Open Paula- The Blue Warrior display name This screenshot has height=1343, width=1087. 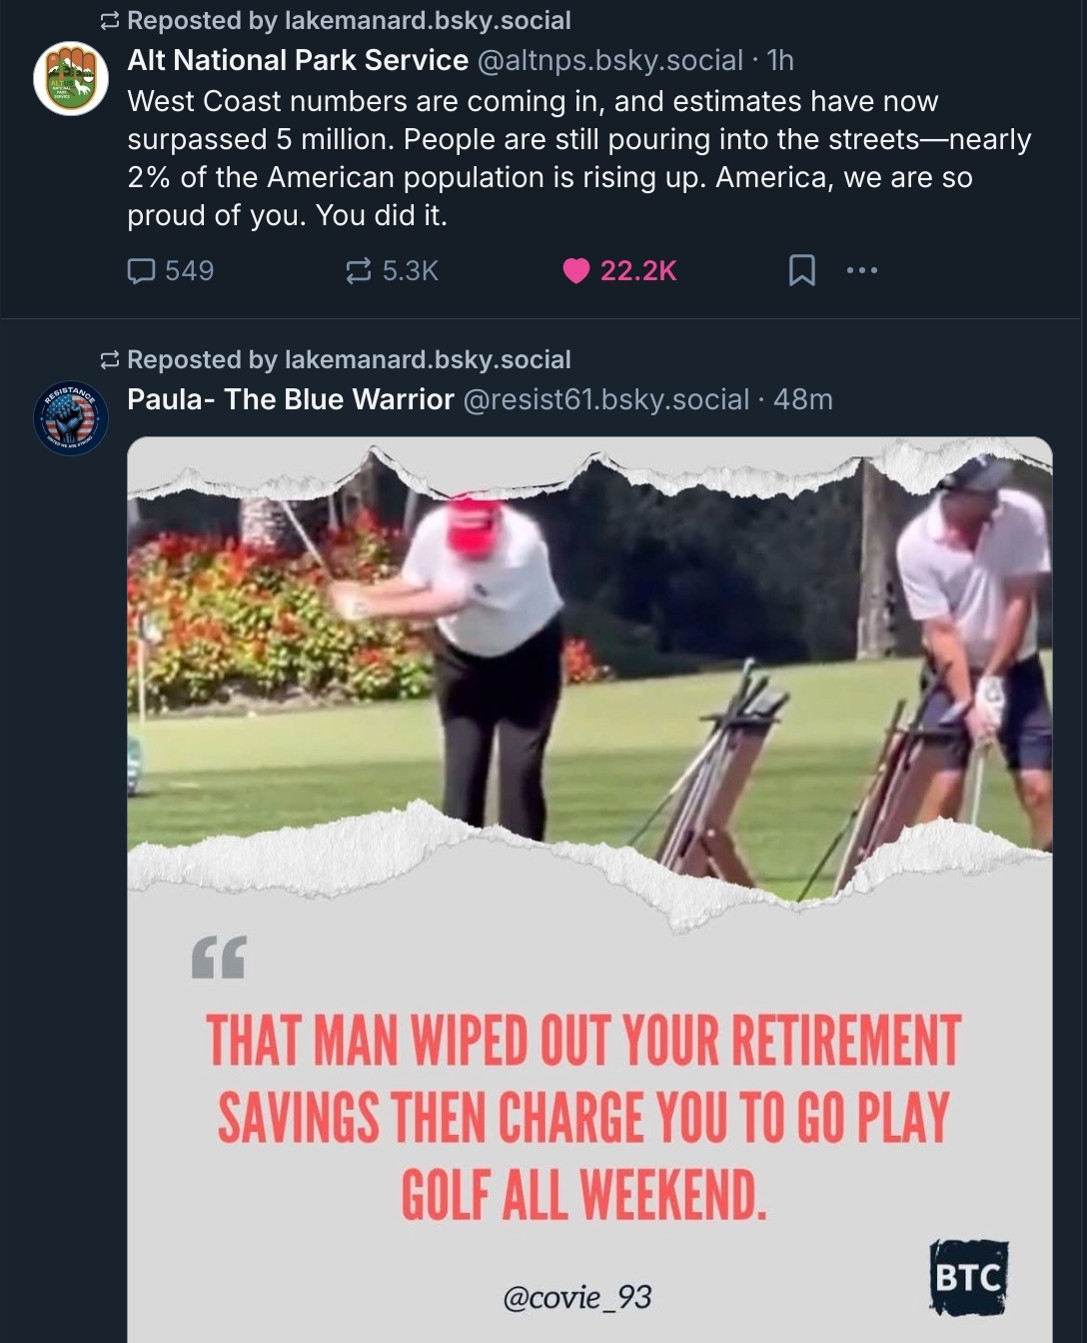(x=290, y=399)
